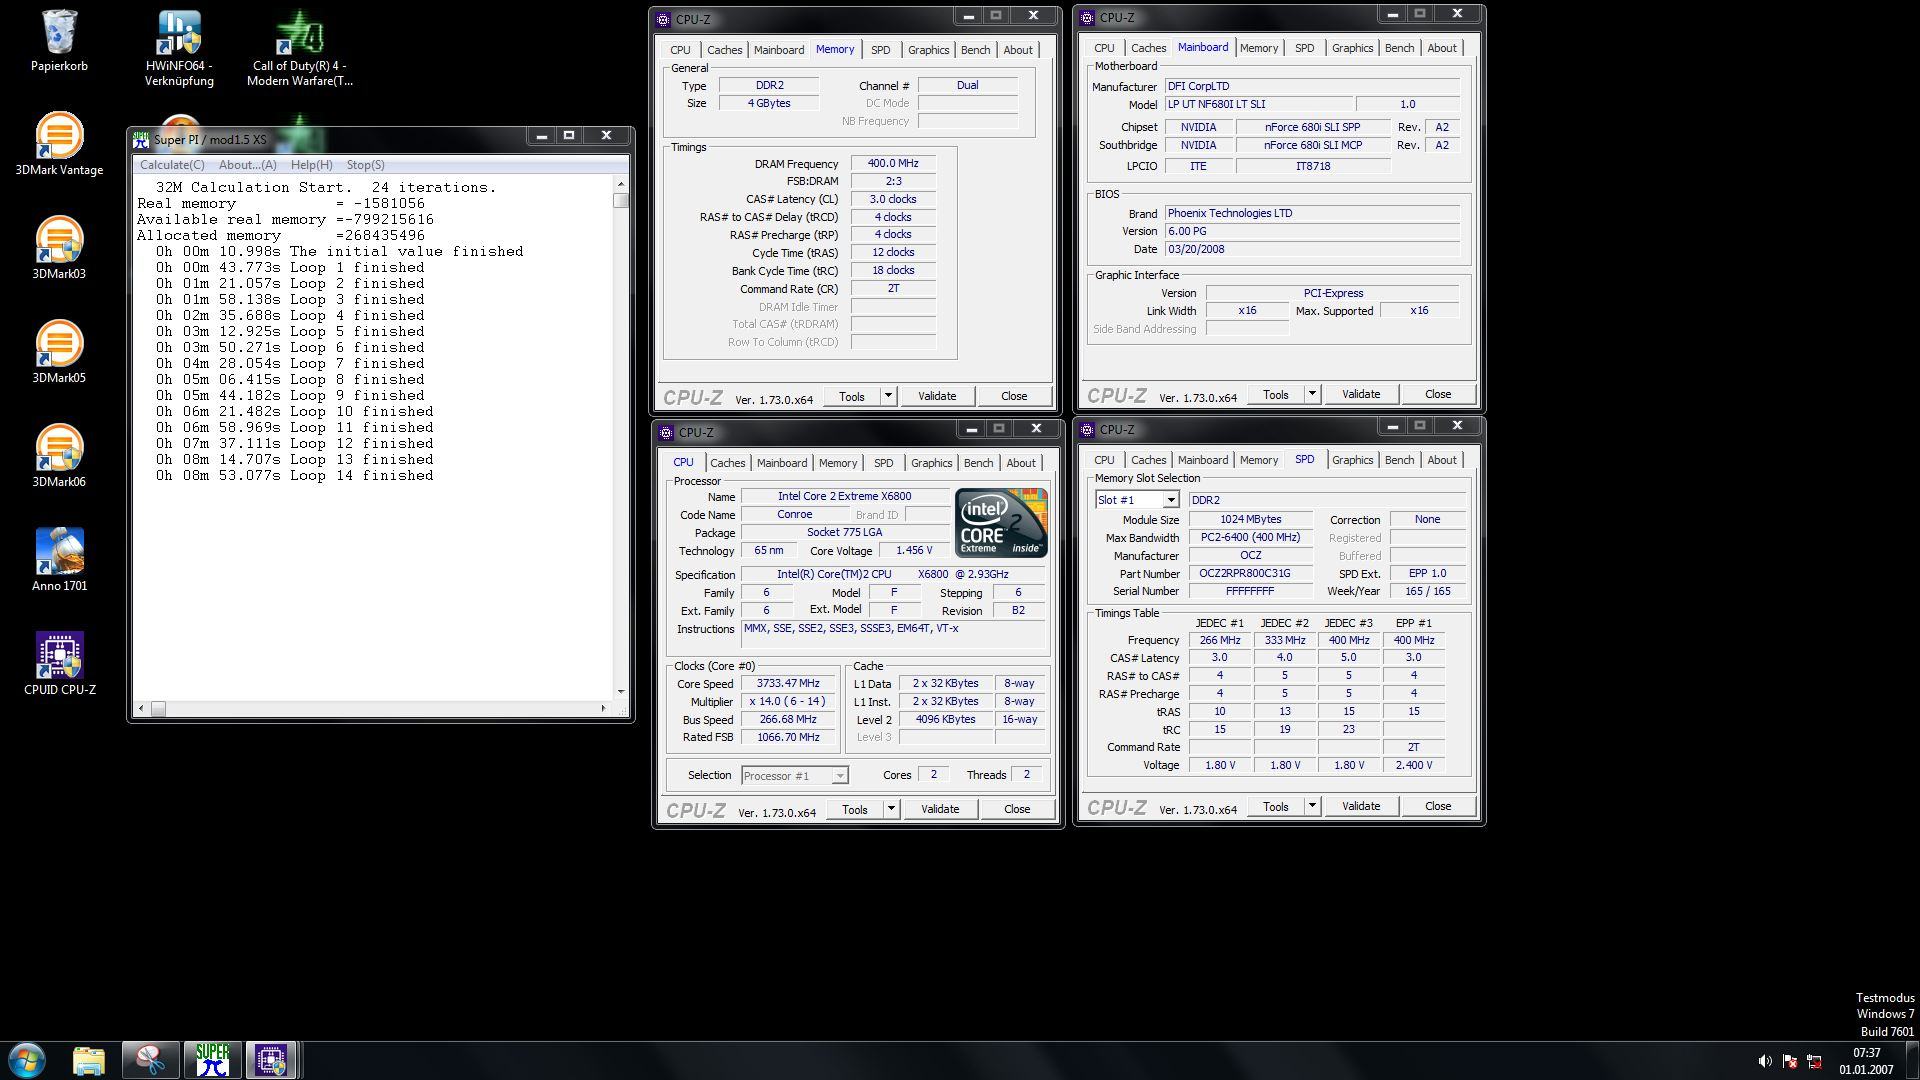Open the CPUID CPU-Z desktop shortcut

tap(59, 660)
